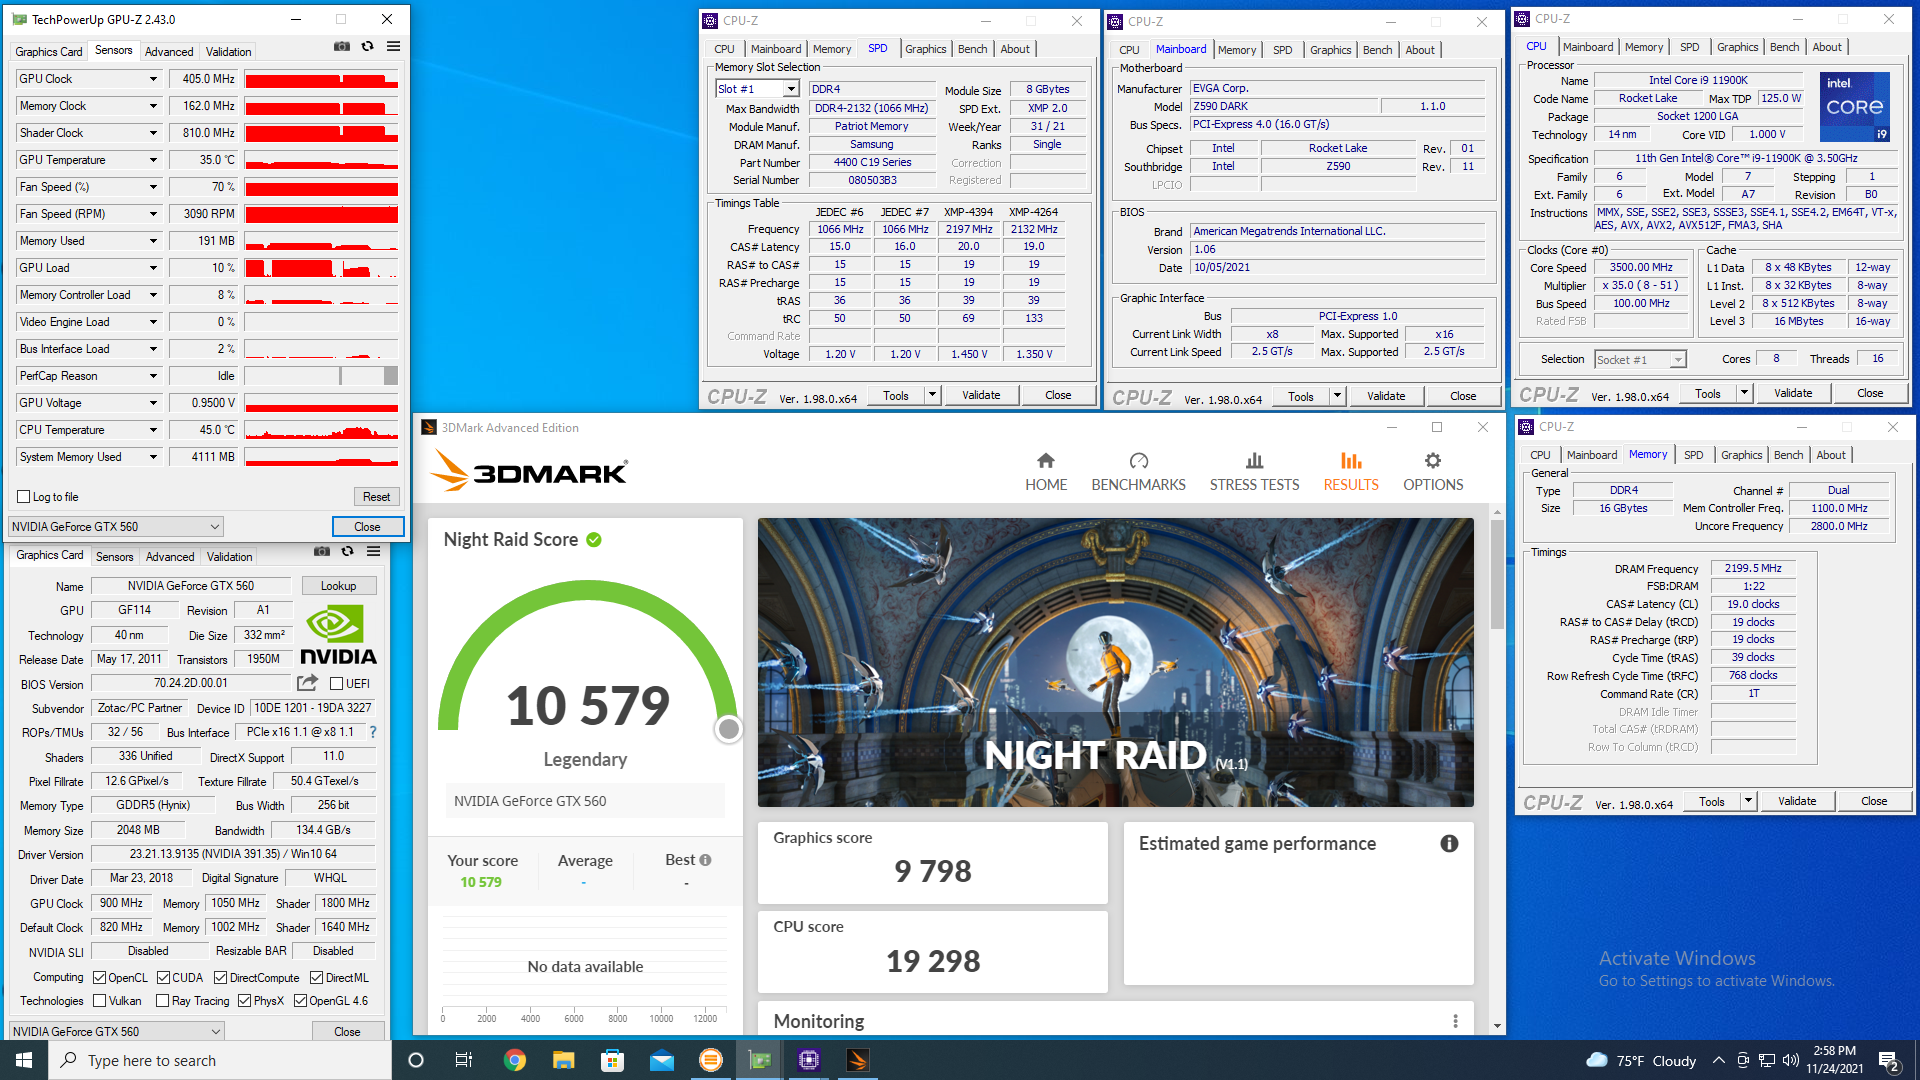
Task: Switch to Validation tab in GPU-Z Sensors window
Action: 228,52
